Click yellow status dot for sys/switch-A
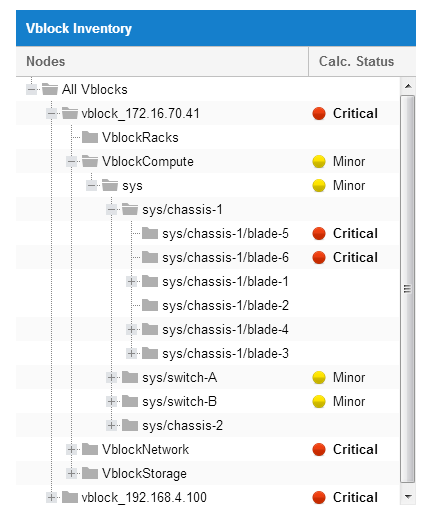 (x=319, y=377)
